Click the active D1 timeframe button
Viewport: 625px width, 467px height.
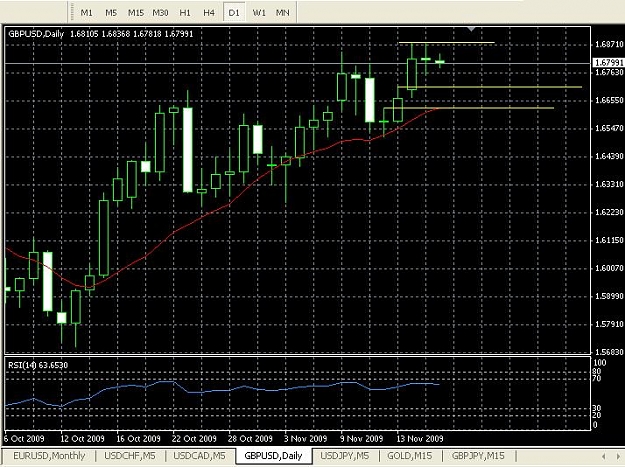[x=234, y=13]
